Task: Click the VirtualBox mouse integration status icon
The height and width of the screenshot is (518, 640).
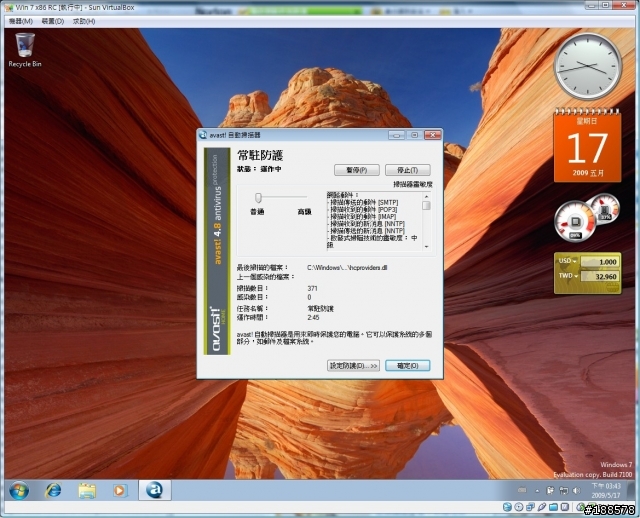Action: coord(580,507)
